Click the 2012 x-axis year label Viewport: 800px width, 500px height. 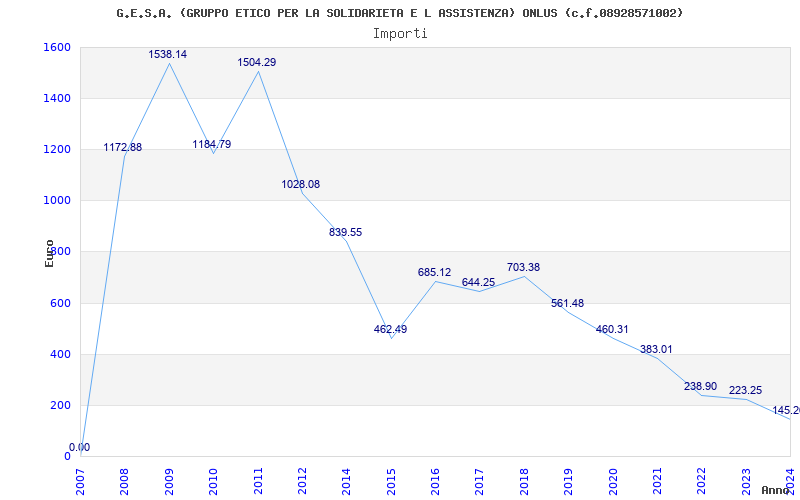302,481
